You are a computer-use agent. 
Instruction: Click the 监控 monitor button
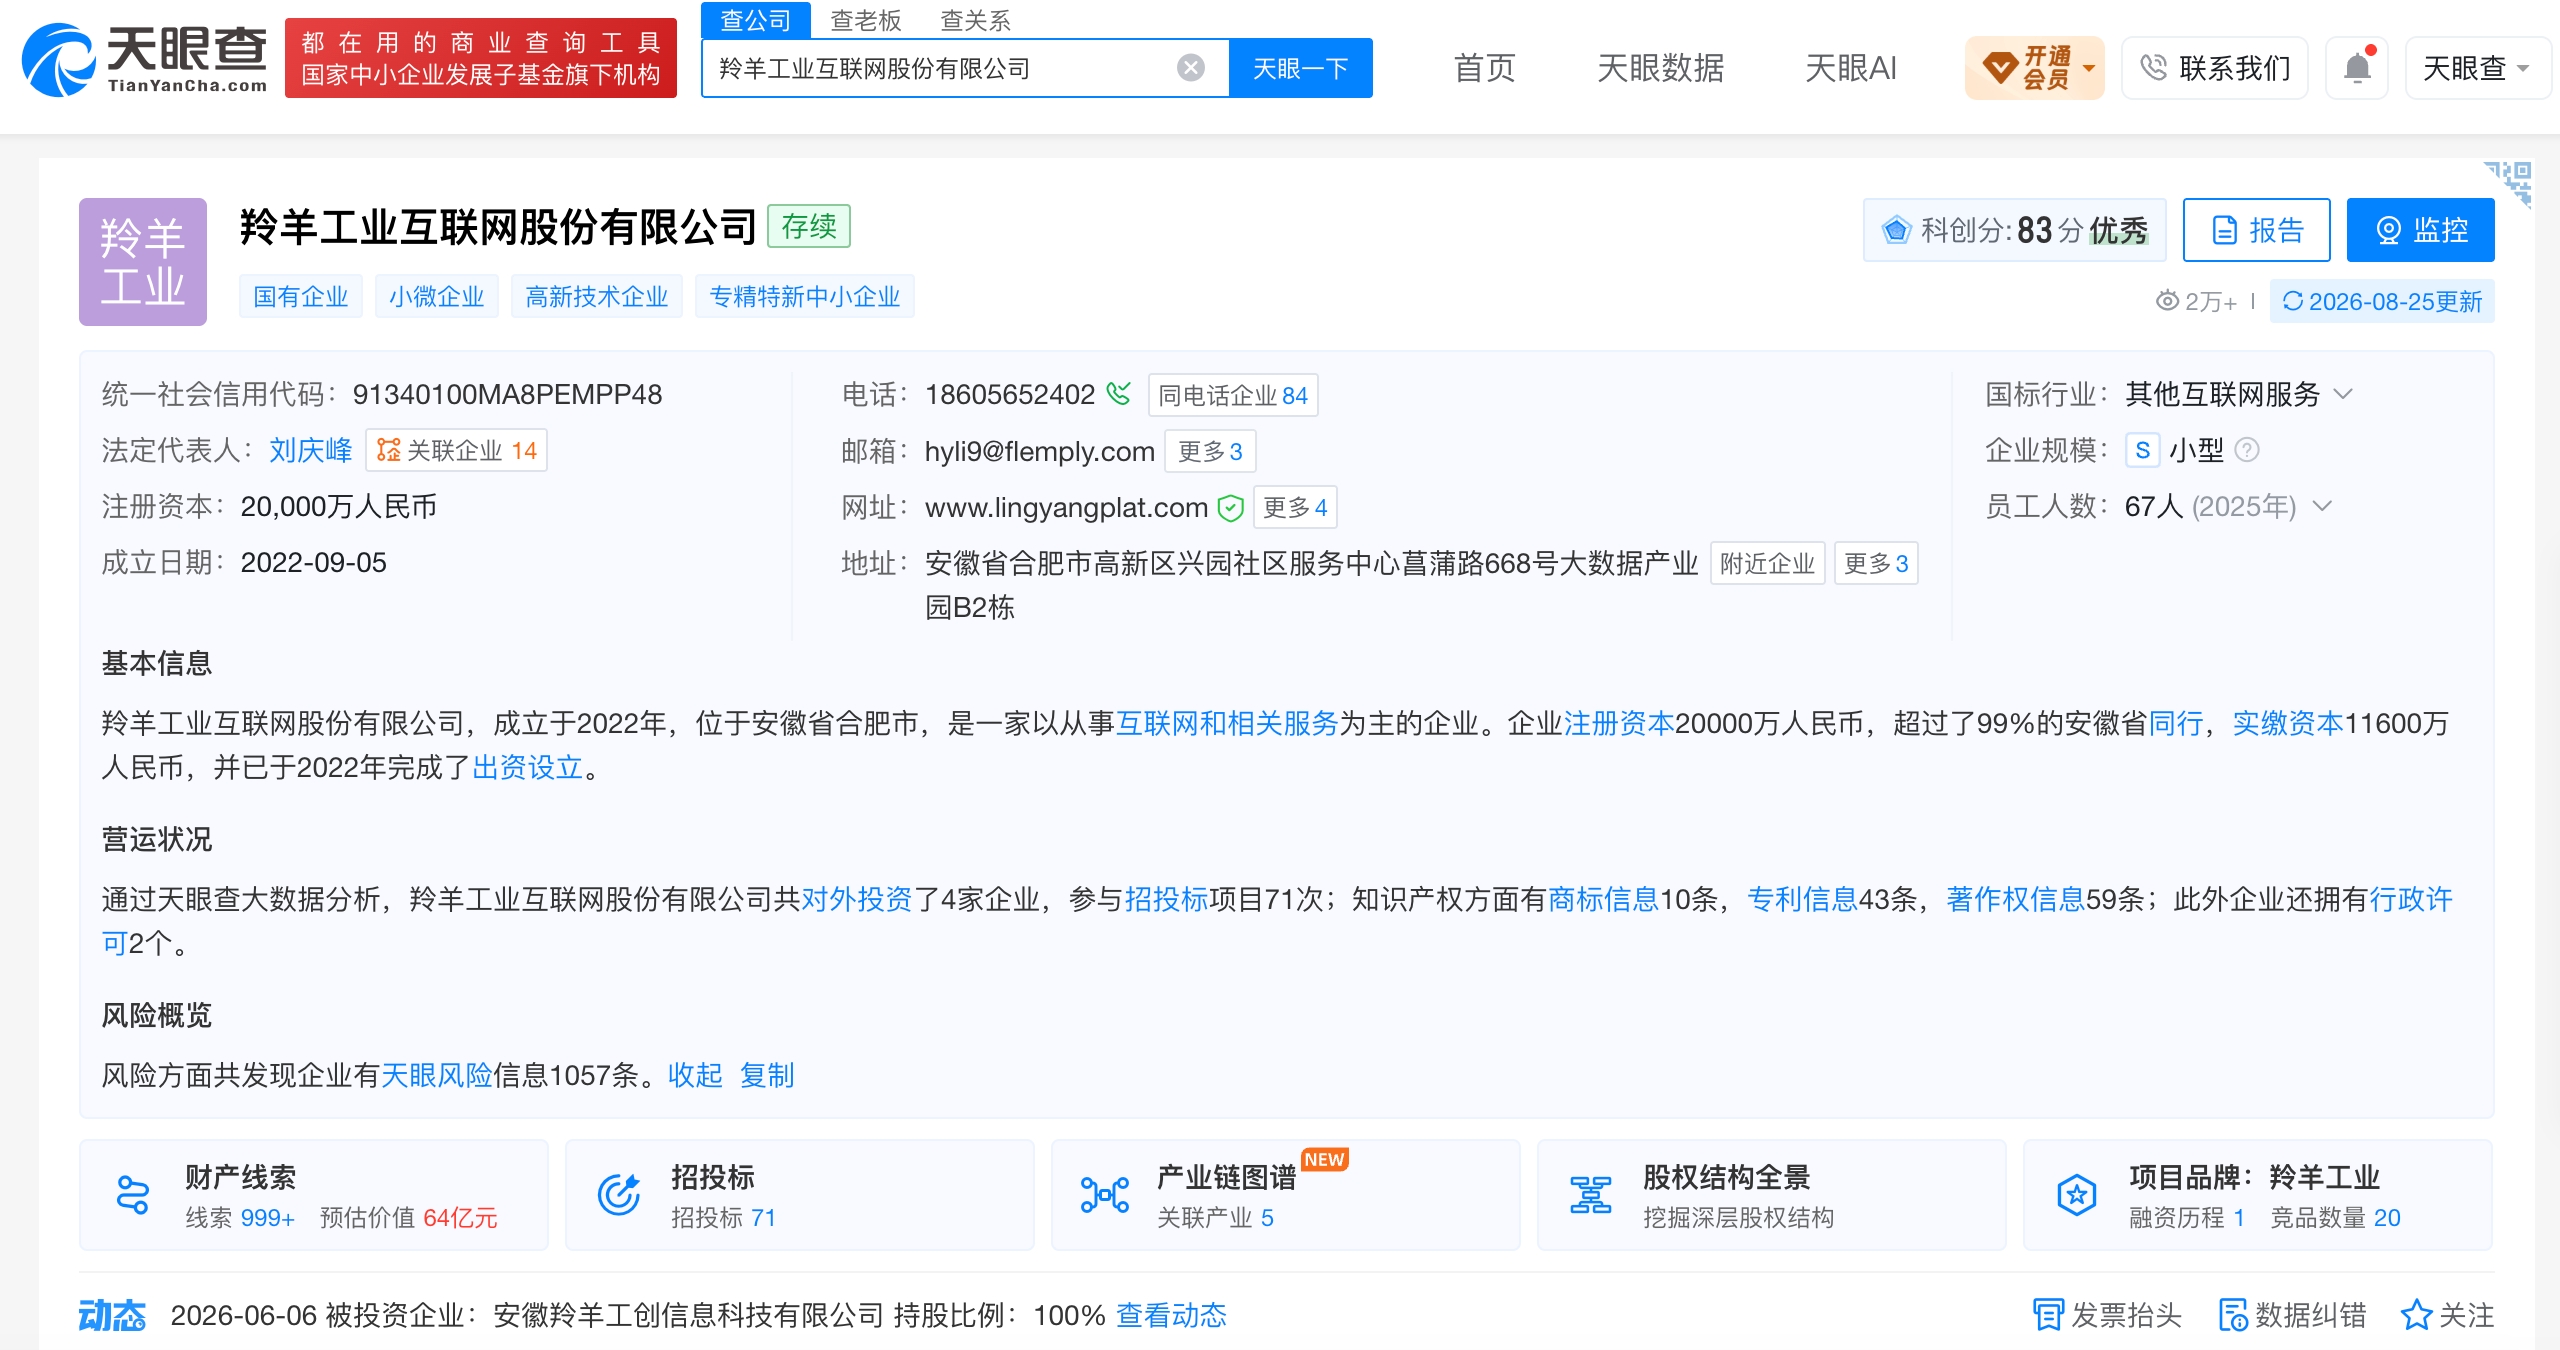[x=2420, y=230]
